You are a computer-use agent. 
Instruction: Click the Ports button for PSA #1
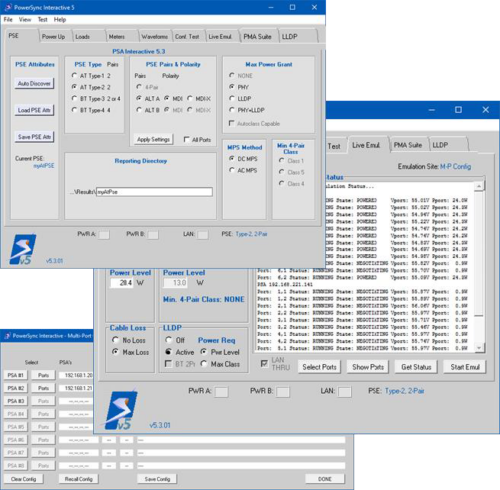[43, 375]
